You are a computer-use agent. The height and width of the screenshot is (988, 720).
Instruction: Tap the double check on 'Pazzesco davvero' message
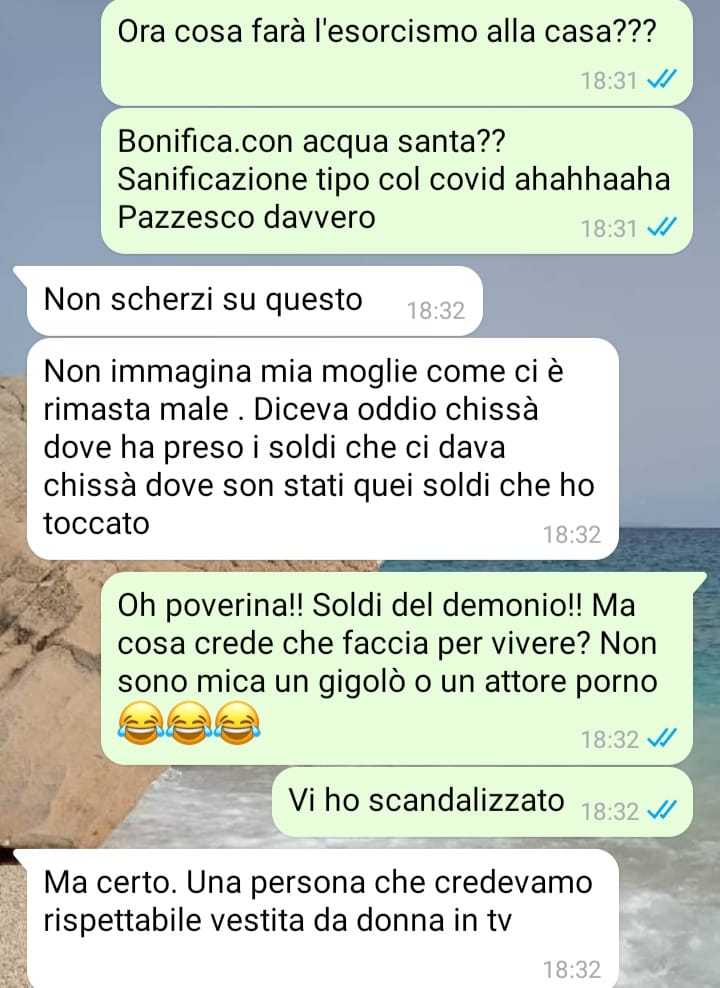662,227
